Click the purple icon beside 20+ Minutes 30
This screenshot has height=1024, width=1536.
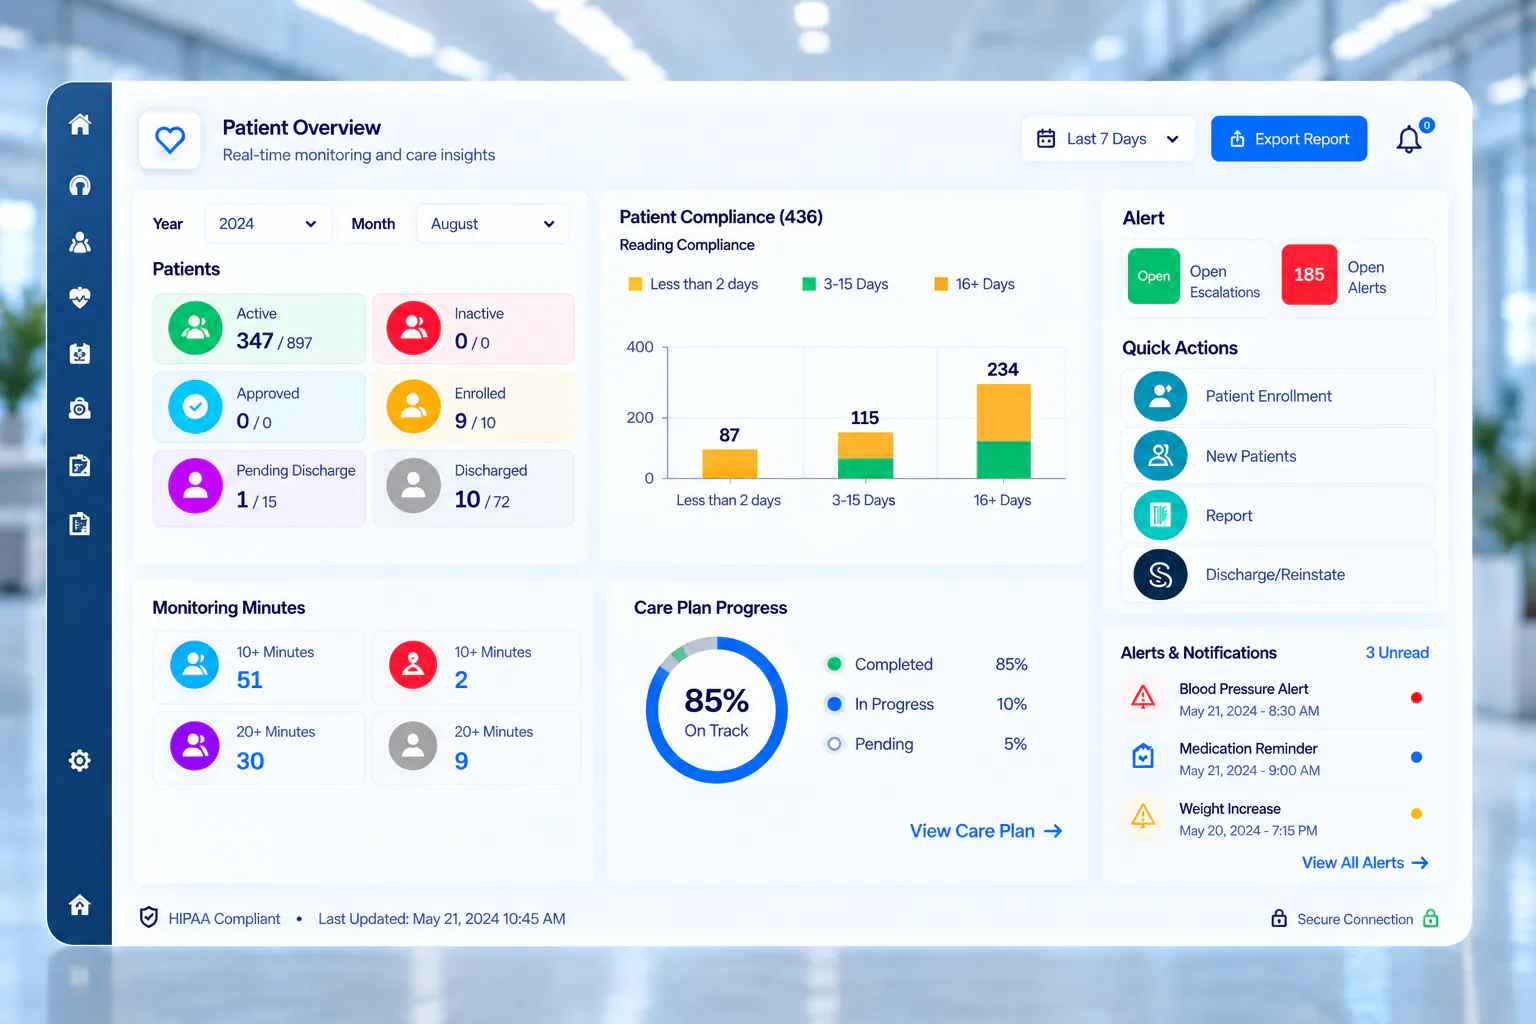[195, 746]
